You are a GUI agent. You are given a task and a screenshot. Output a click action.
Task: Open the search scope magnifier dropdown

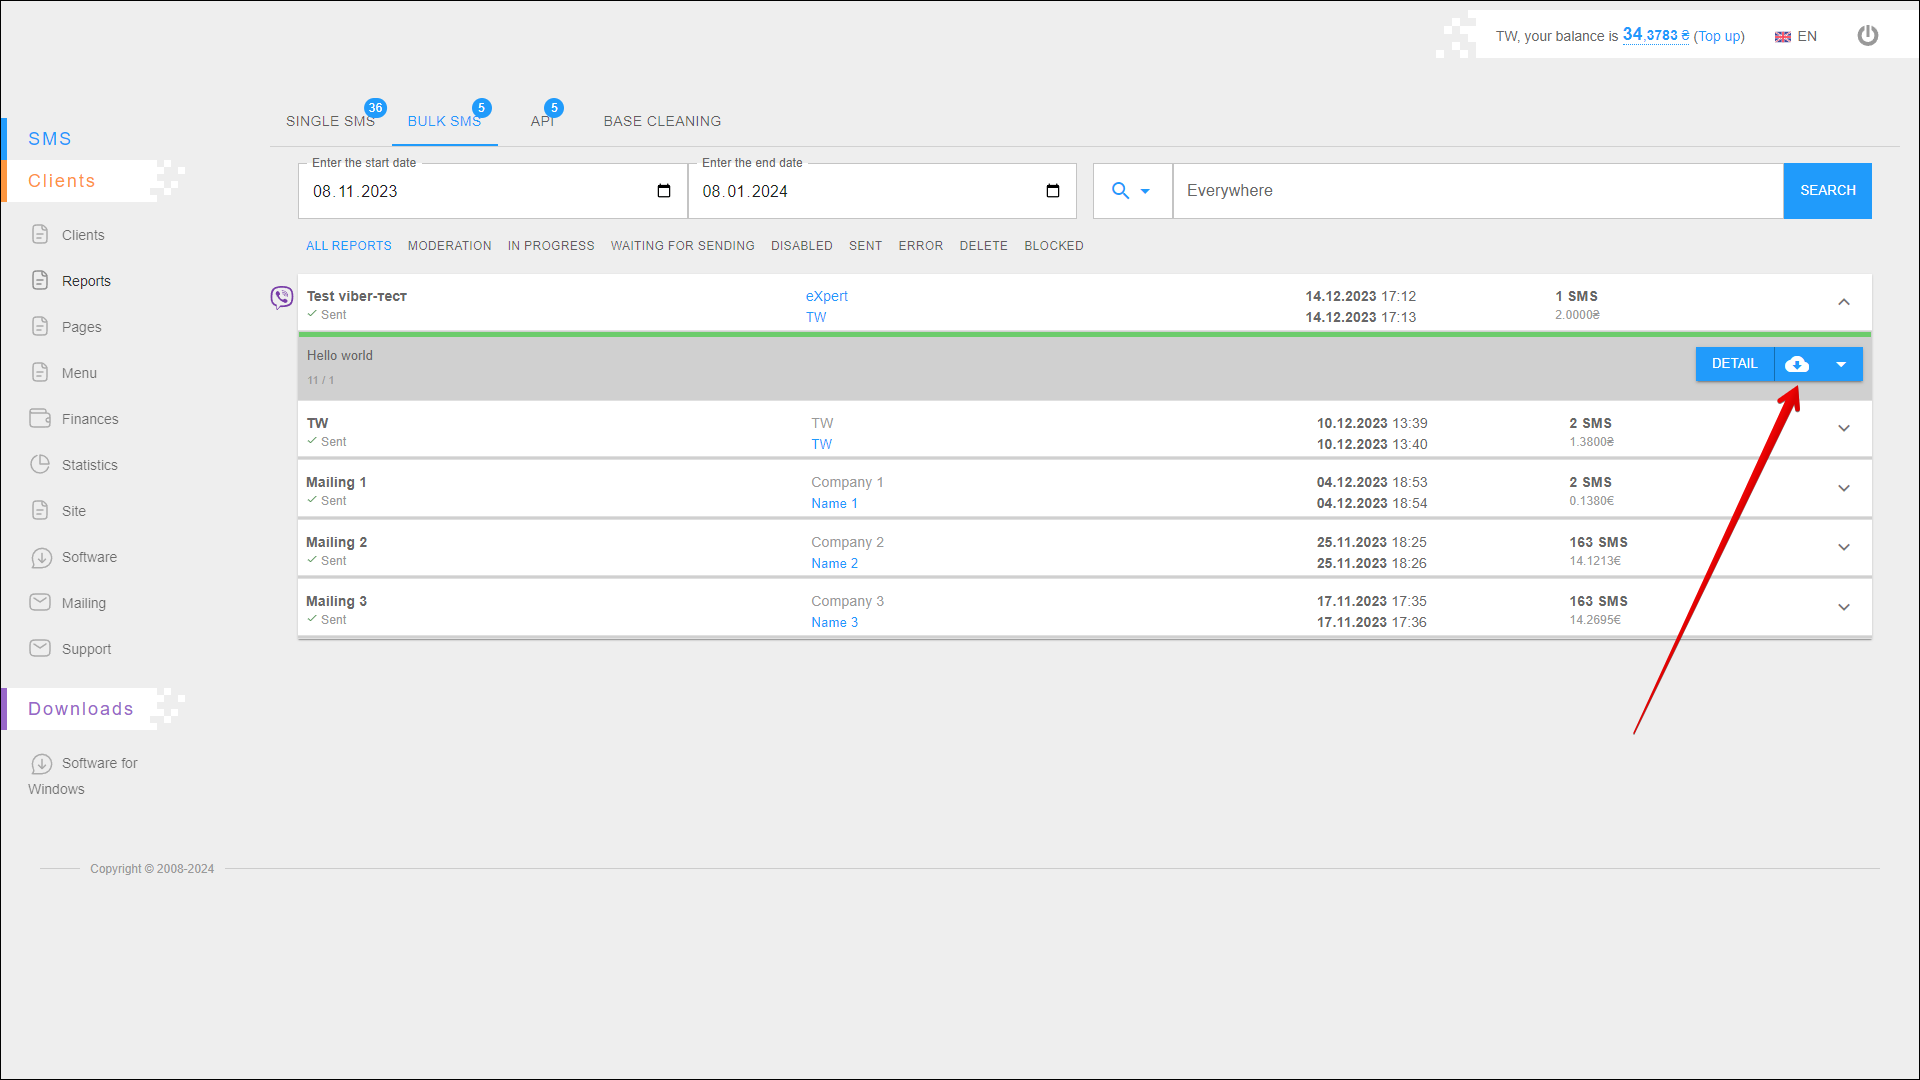(x=1131, y=191)
